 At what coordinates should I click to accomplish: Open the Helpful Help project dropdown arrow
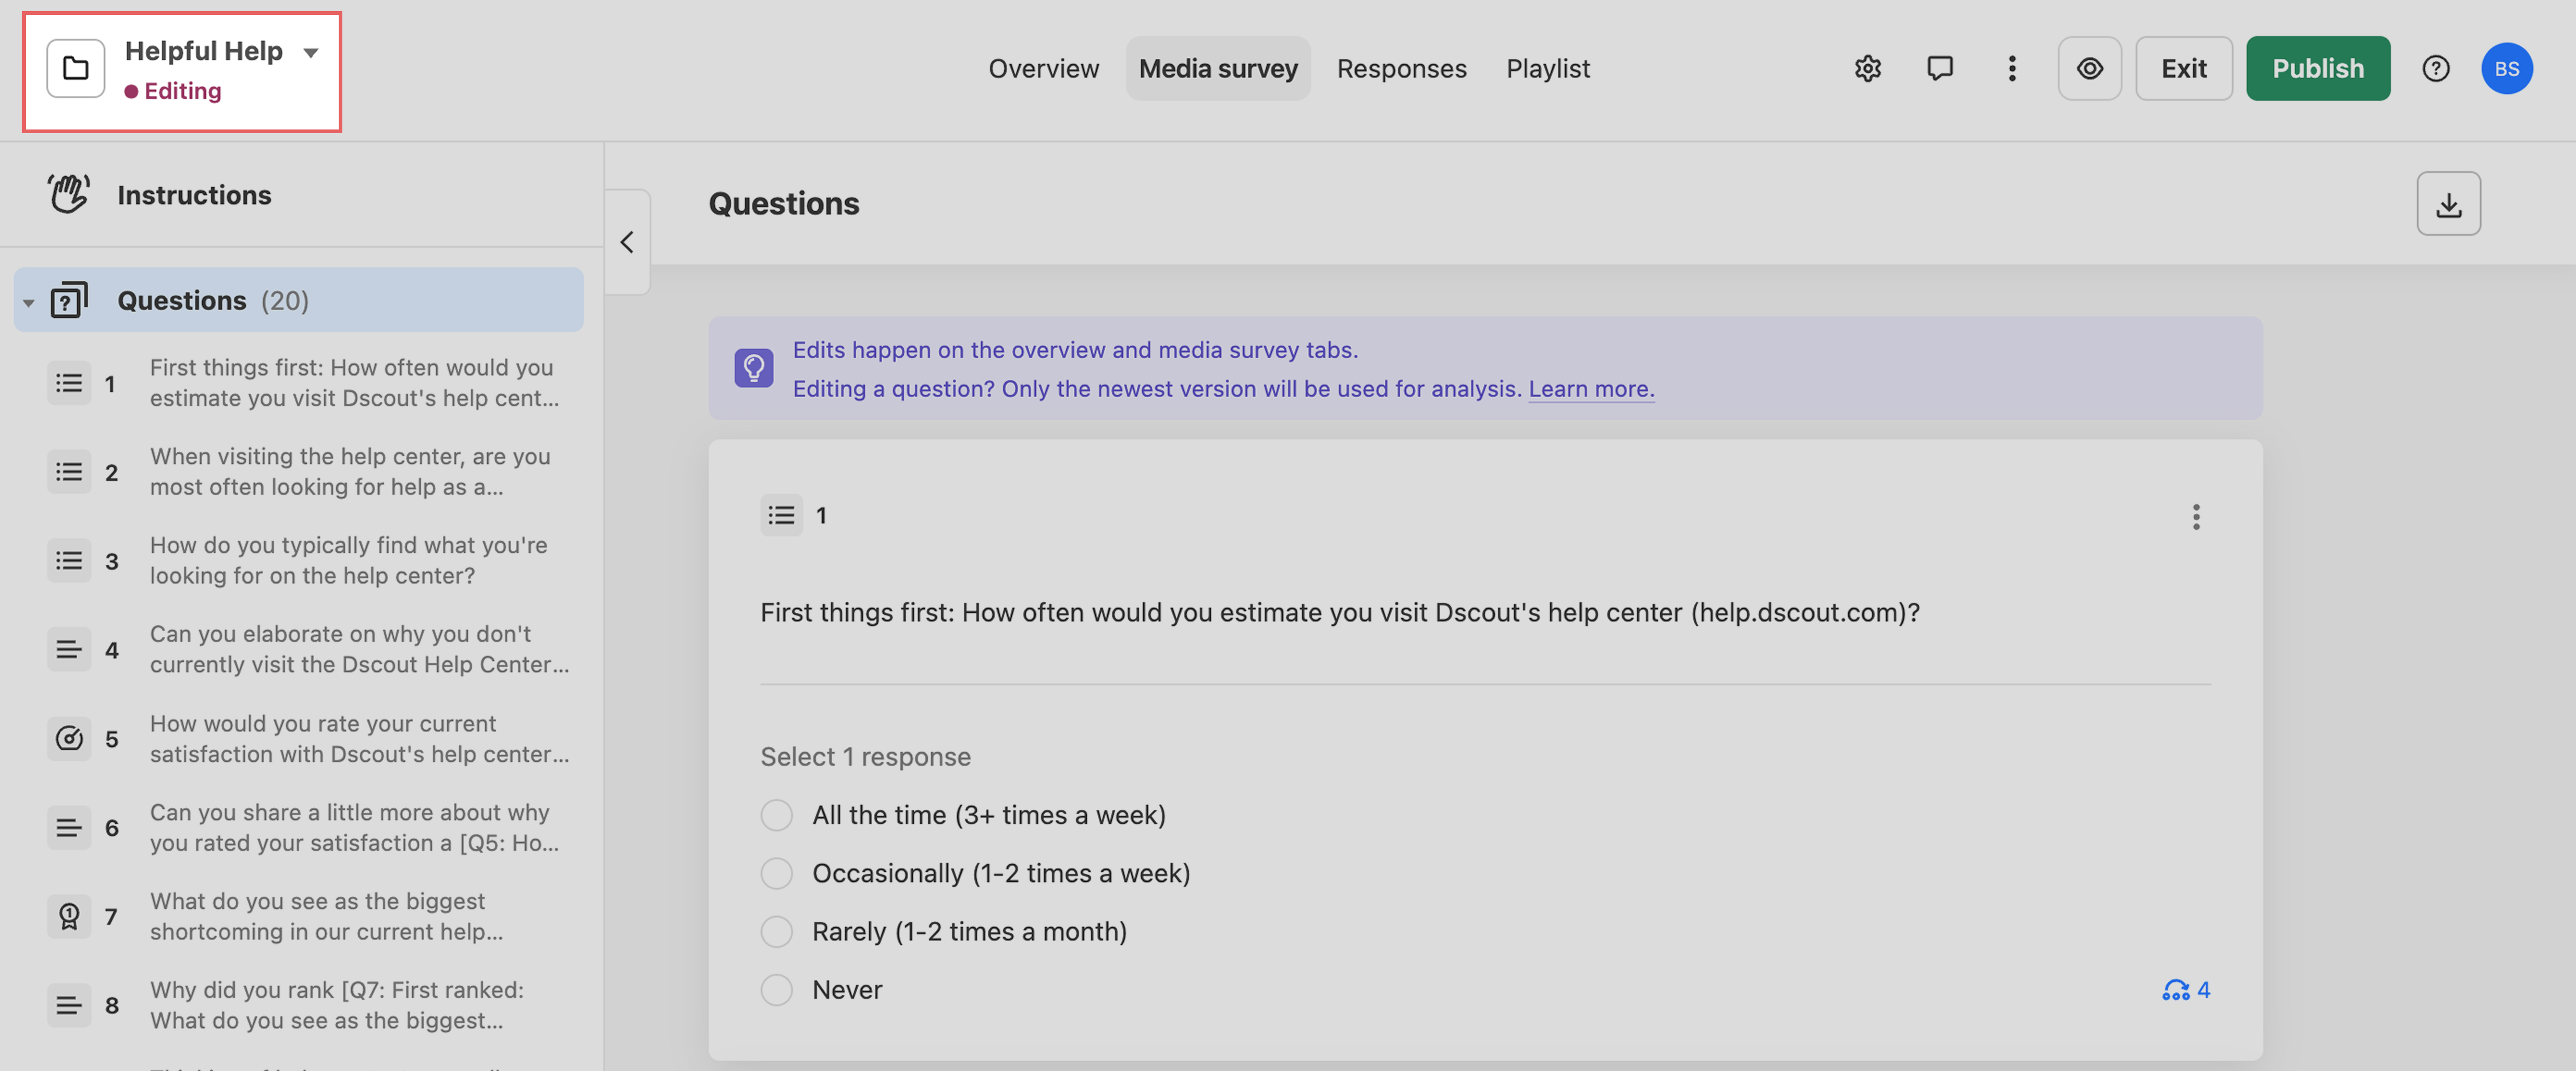point(311,53)
